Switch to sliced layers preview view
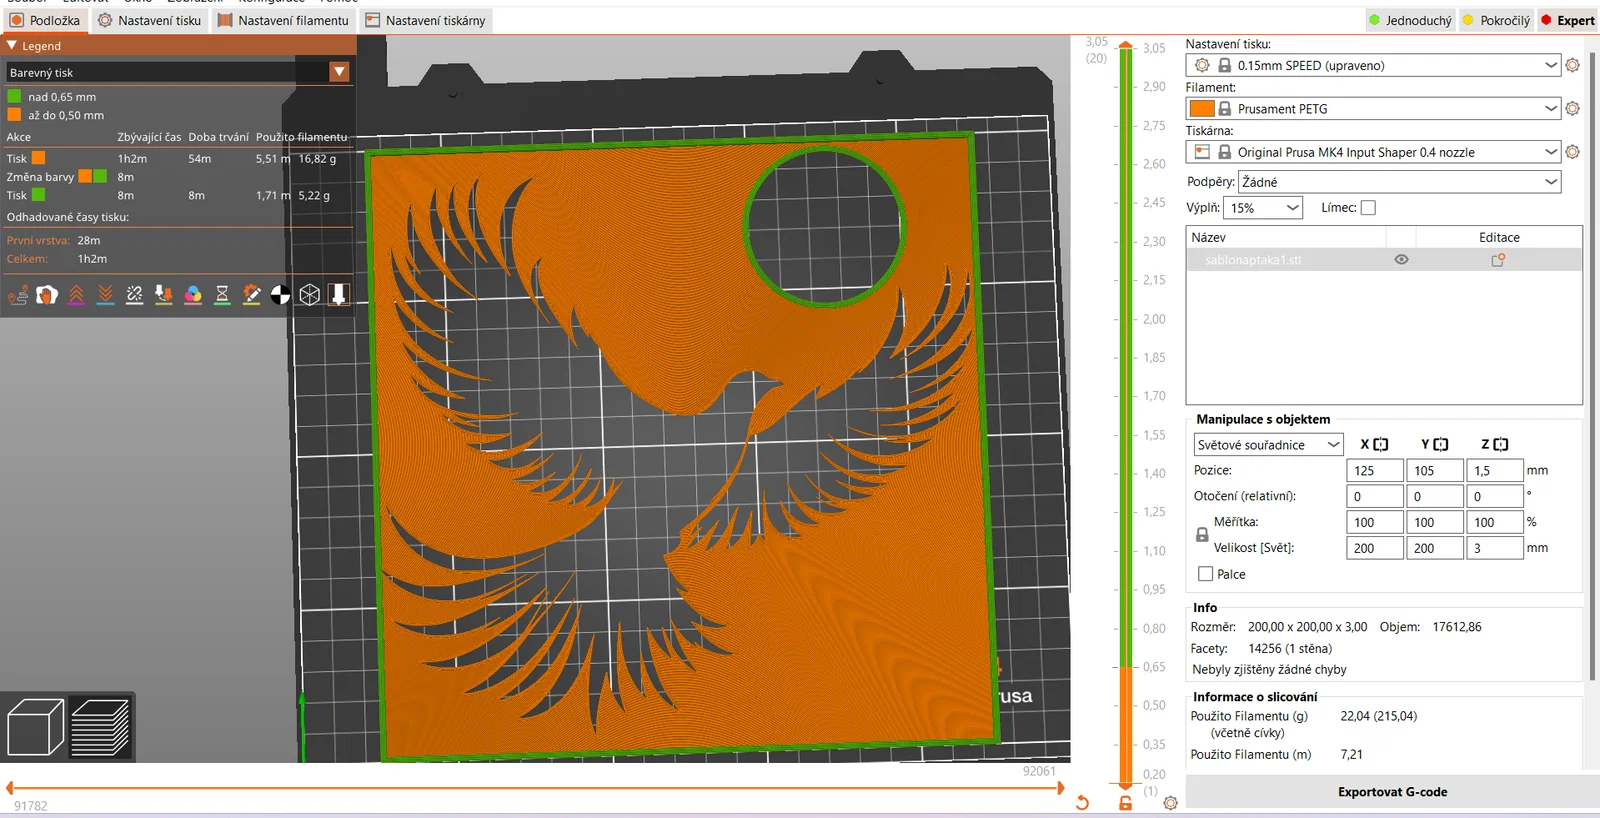This screenshot has width=1600, height=818. [x=100, y=727]
